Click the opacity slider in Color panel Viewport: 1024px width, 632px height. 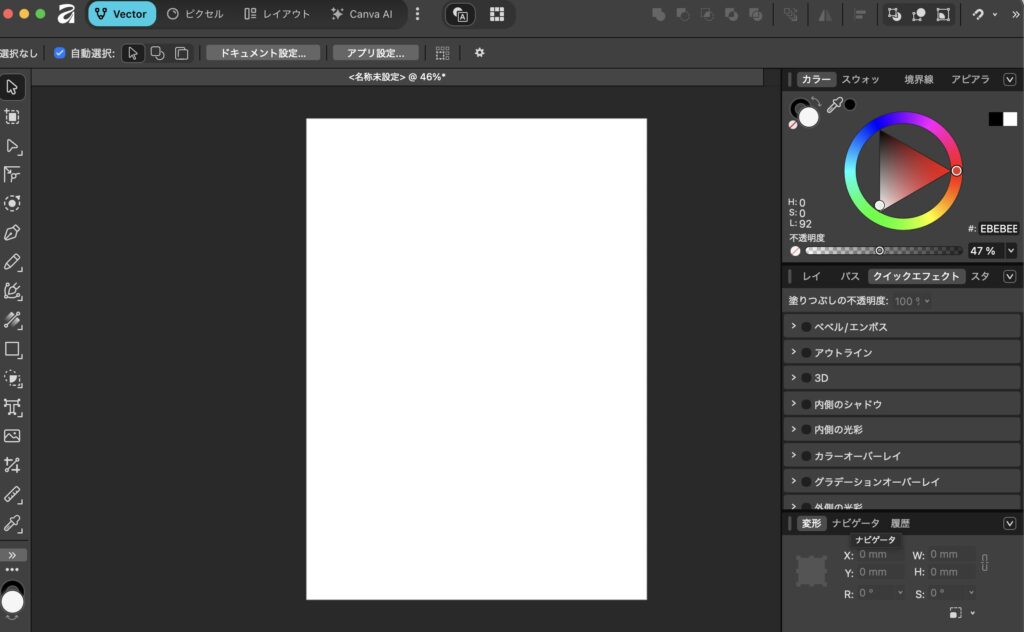[884, 251]
